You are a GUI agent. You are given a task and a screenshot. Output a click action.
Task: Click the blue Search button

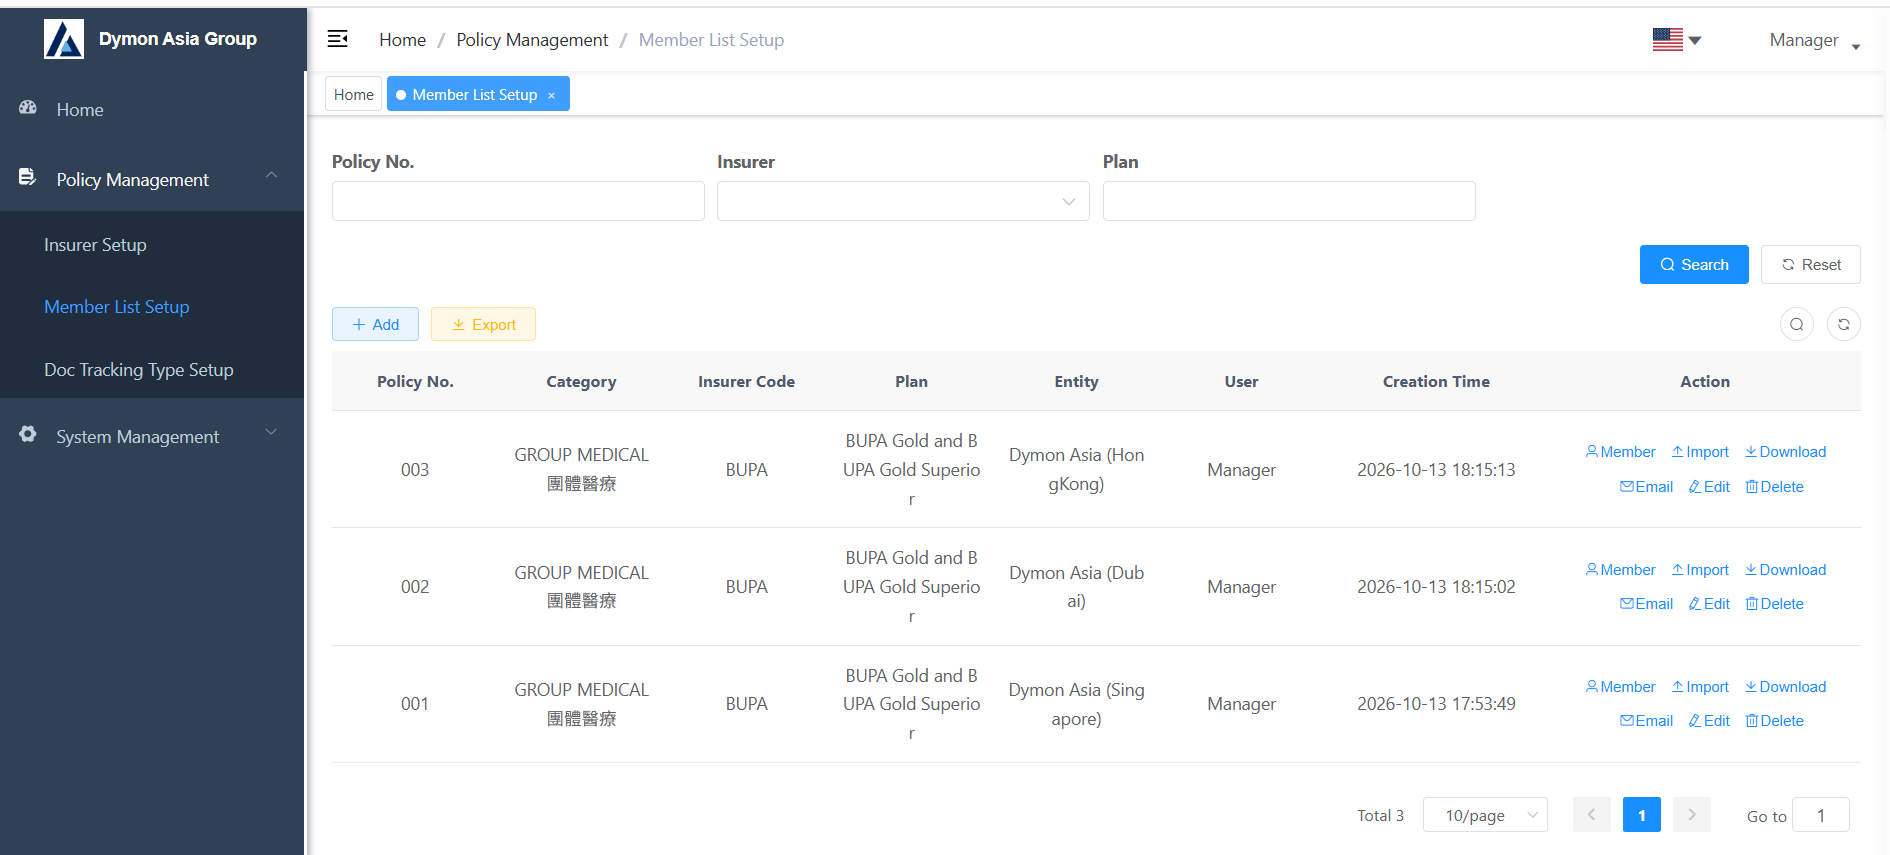coord(1694,265)
